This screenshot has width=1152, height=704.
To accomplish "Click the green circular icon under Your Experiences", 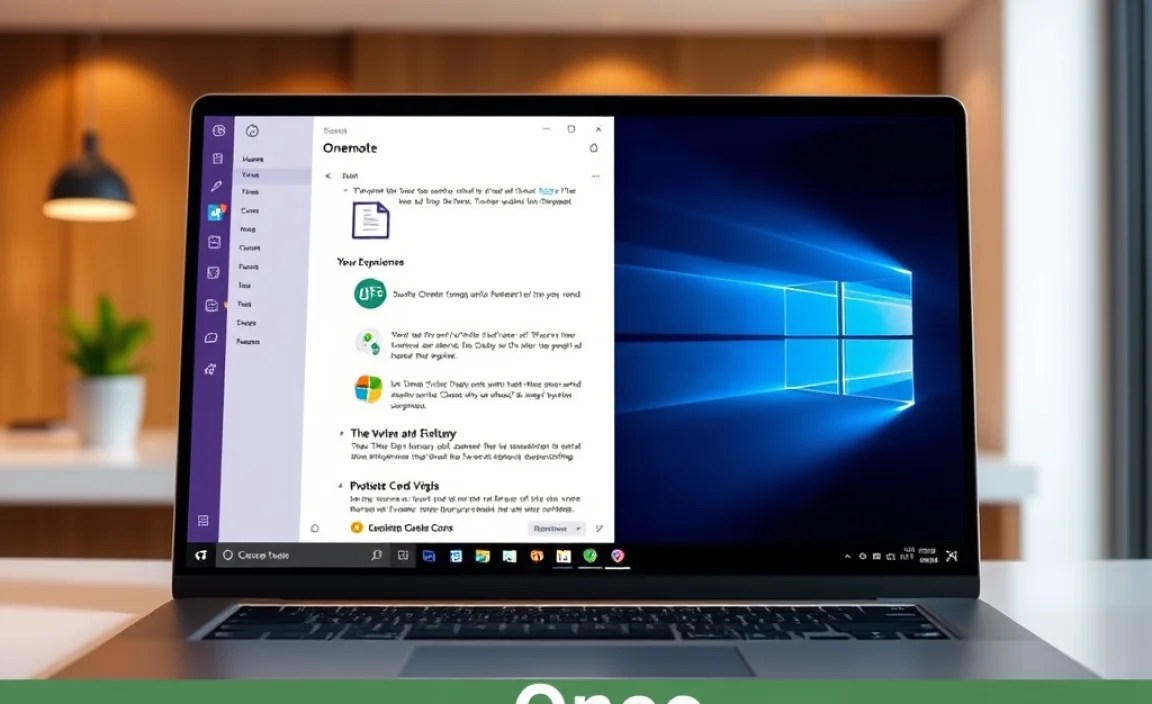I will click(x=370, y=294).
